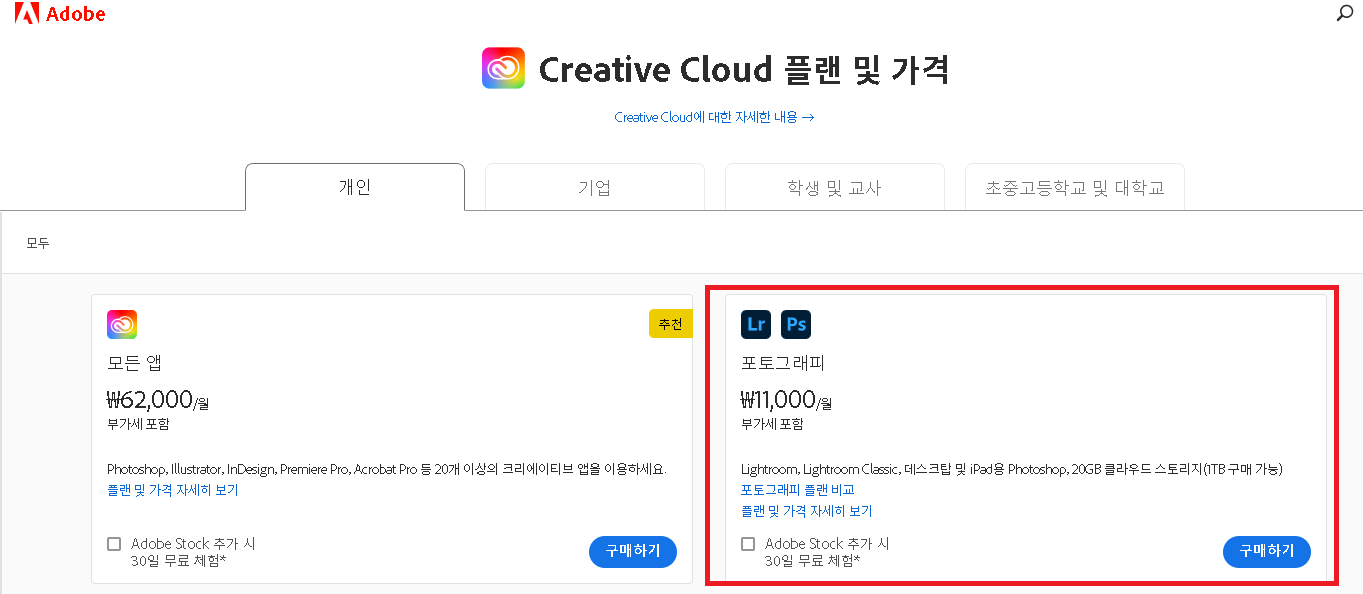Click the Lightroom Lr icon
This screenshot has width=1363, height=594.
(756, 324)
